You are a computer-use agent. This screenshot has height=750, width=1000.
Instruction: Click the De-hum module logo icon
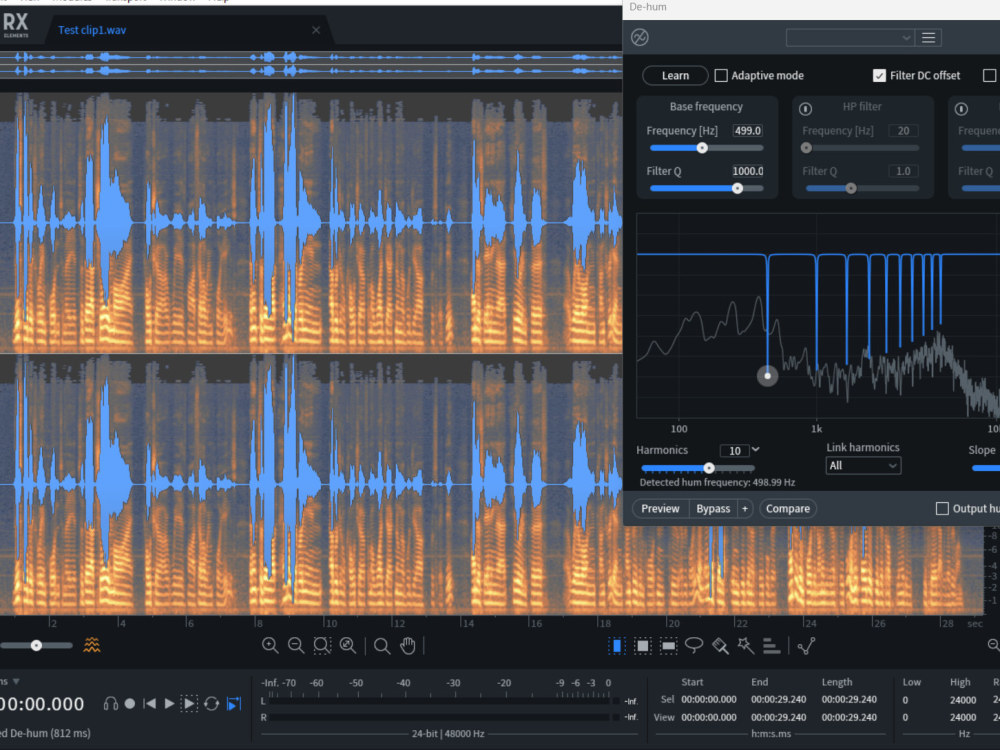click(x=640, y=38)
